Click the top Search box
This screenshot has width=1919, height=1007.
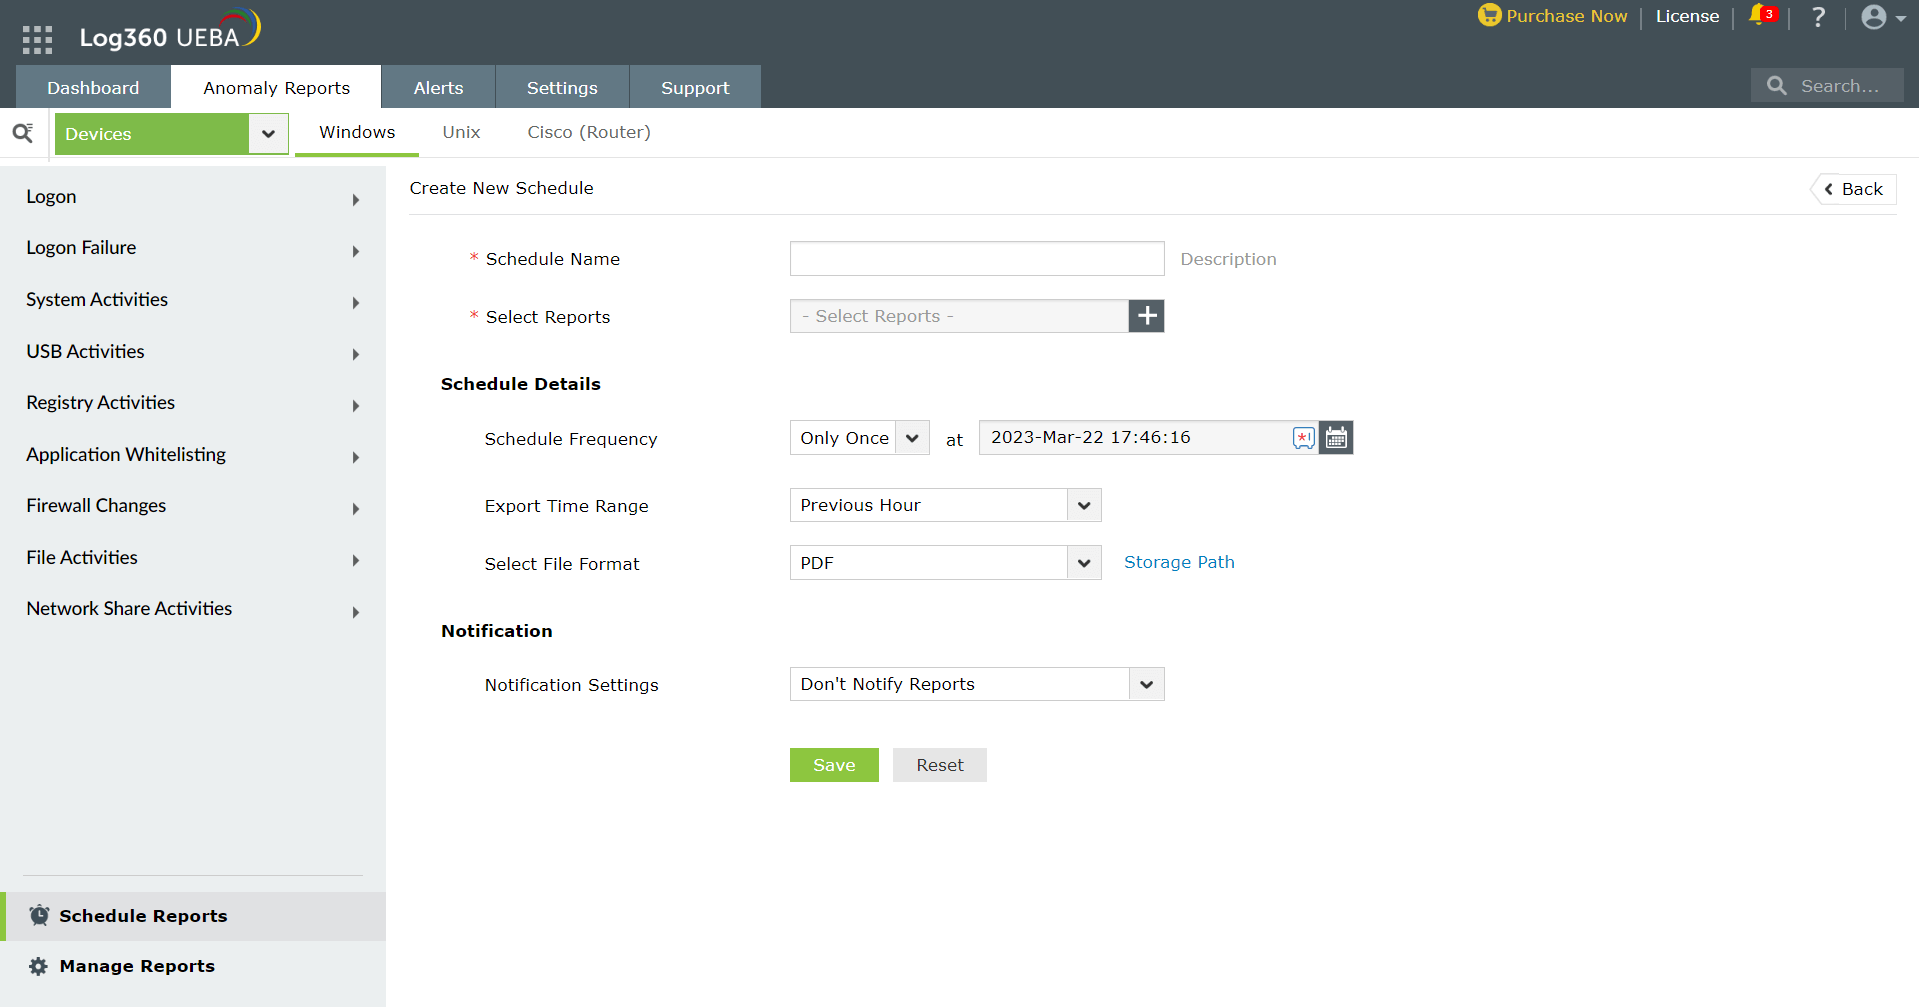1827,86
